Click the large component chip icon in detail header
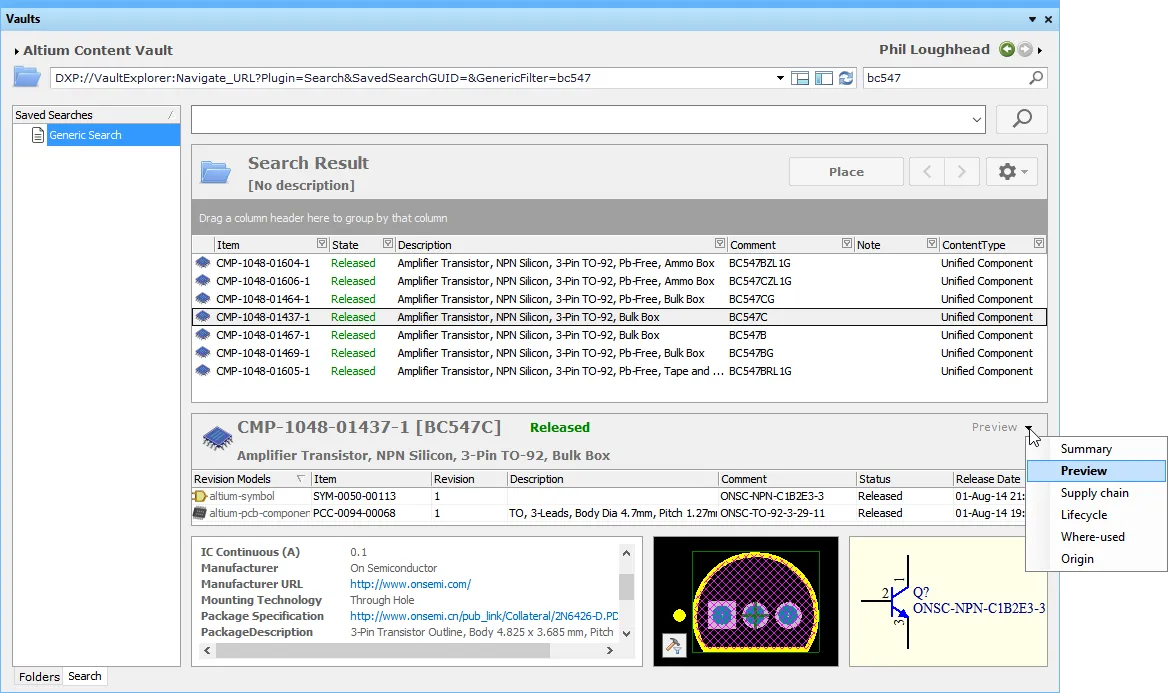This screenshot has height=693, width=1168. tap(218, 438)
